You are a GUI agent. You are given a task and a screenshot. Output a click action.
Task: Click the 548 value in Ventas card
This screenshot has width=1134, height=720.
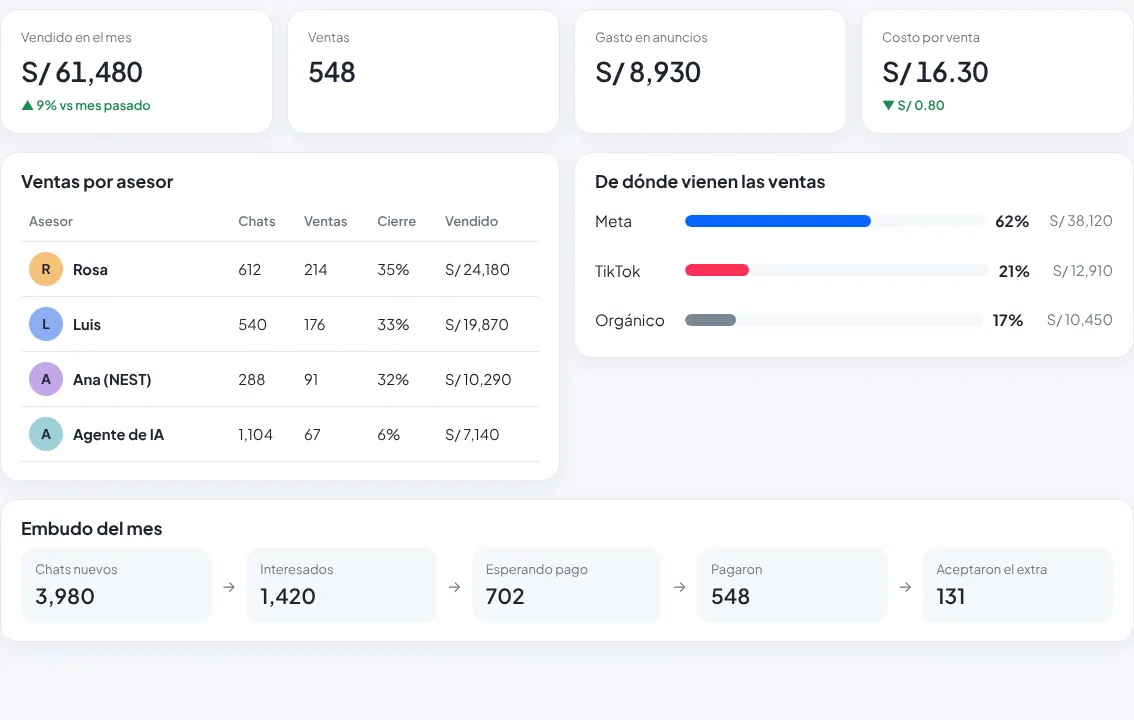click(332, 72)
